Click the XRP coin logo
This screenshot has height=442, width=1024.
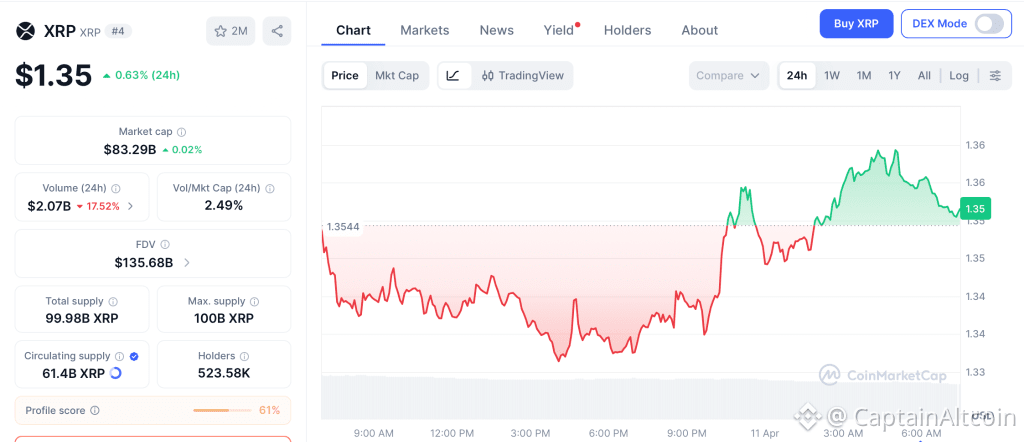pos(25,31)
